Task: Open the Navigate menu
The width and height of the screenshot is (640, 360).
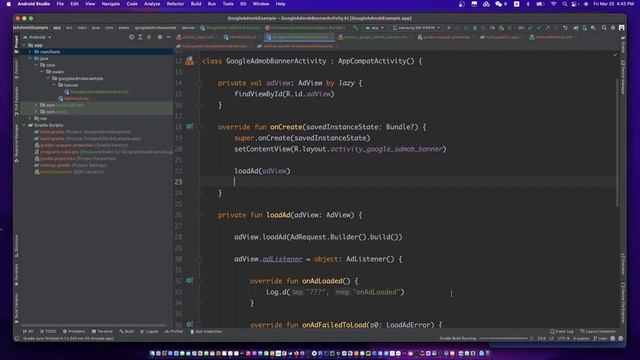Action: tap(111, 4)
